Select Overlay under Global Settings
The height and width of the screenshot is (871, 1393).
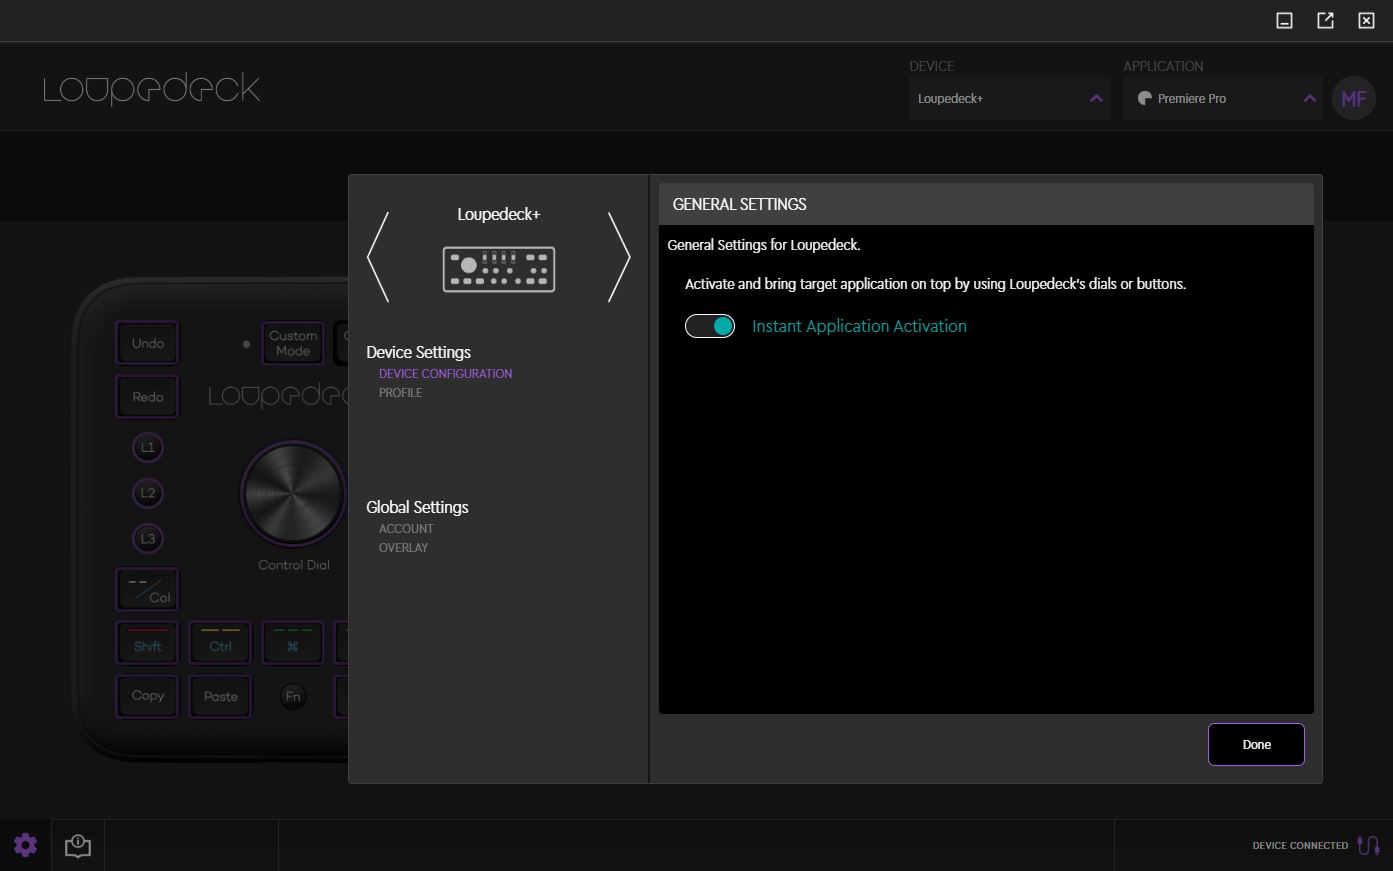point(403,548)
